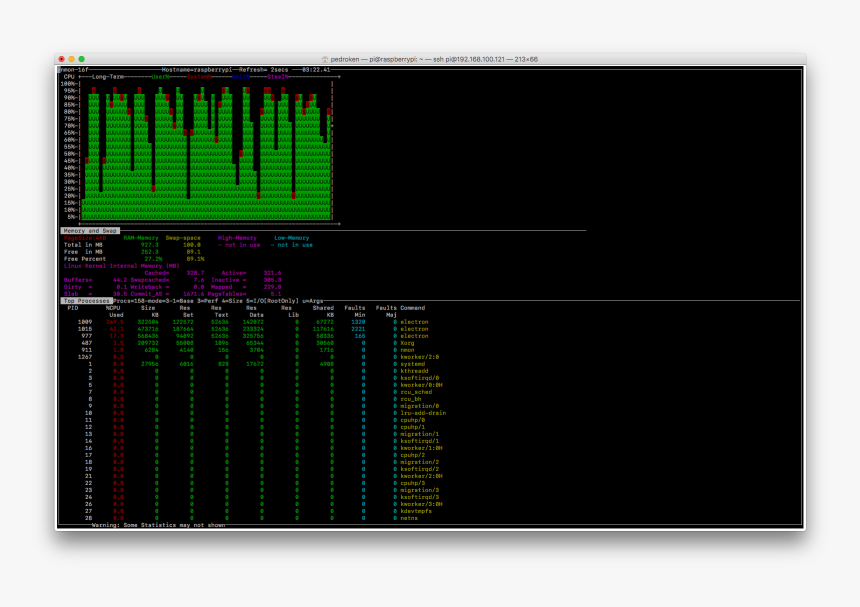
Task: Click the 'ksoftirqd/0' process command
Action: click(x=420, y=378)
